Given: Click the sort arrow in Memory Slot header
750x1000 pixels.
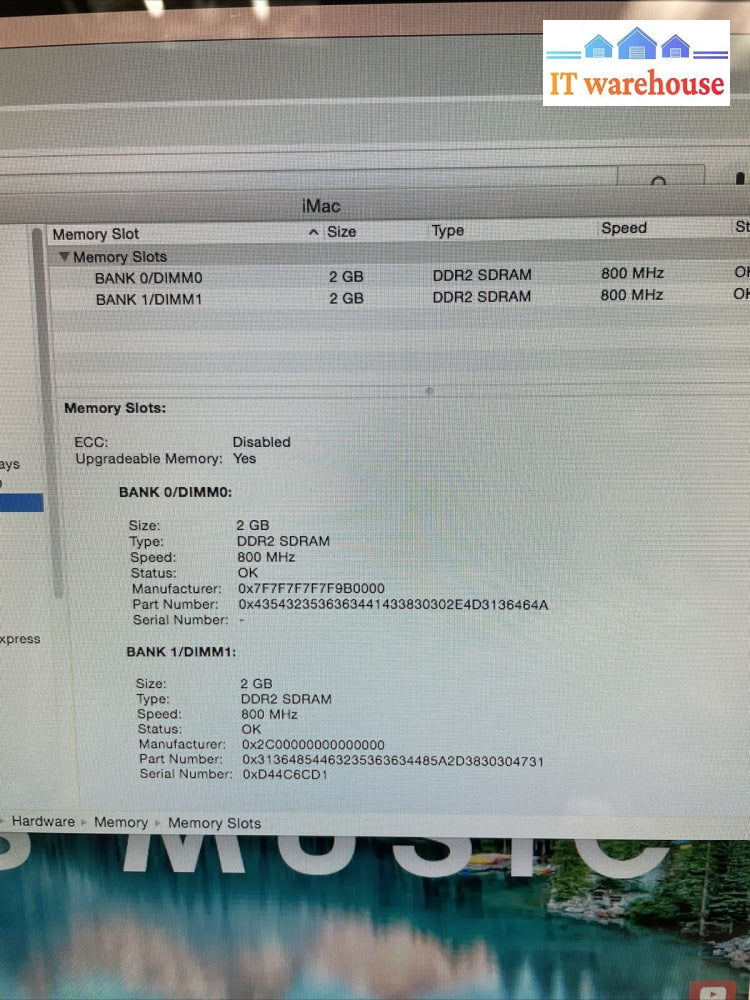Looking at the screenshot, I should [x=313, y=232].
